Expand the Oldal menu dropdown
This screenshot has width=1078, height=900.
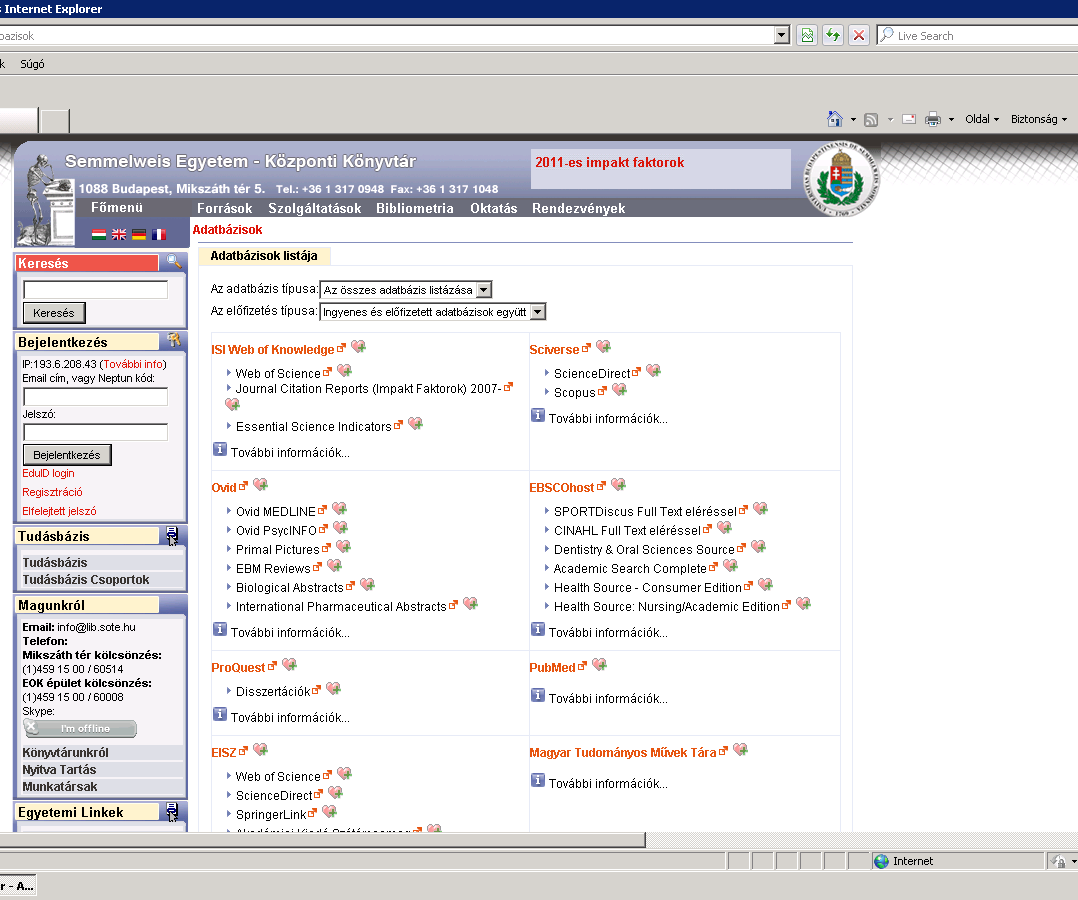tap(982, 119)
